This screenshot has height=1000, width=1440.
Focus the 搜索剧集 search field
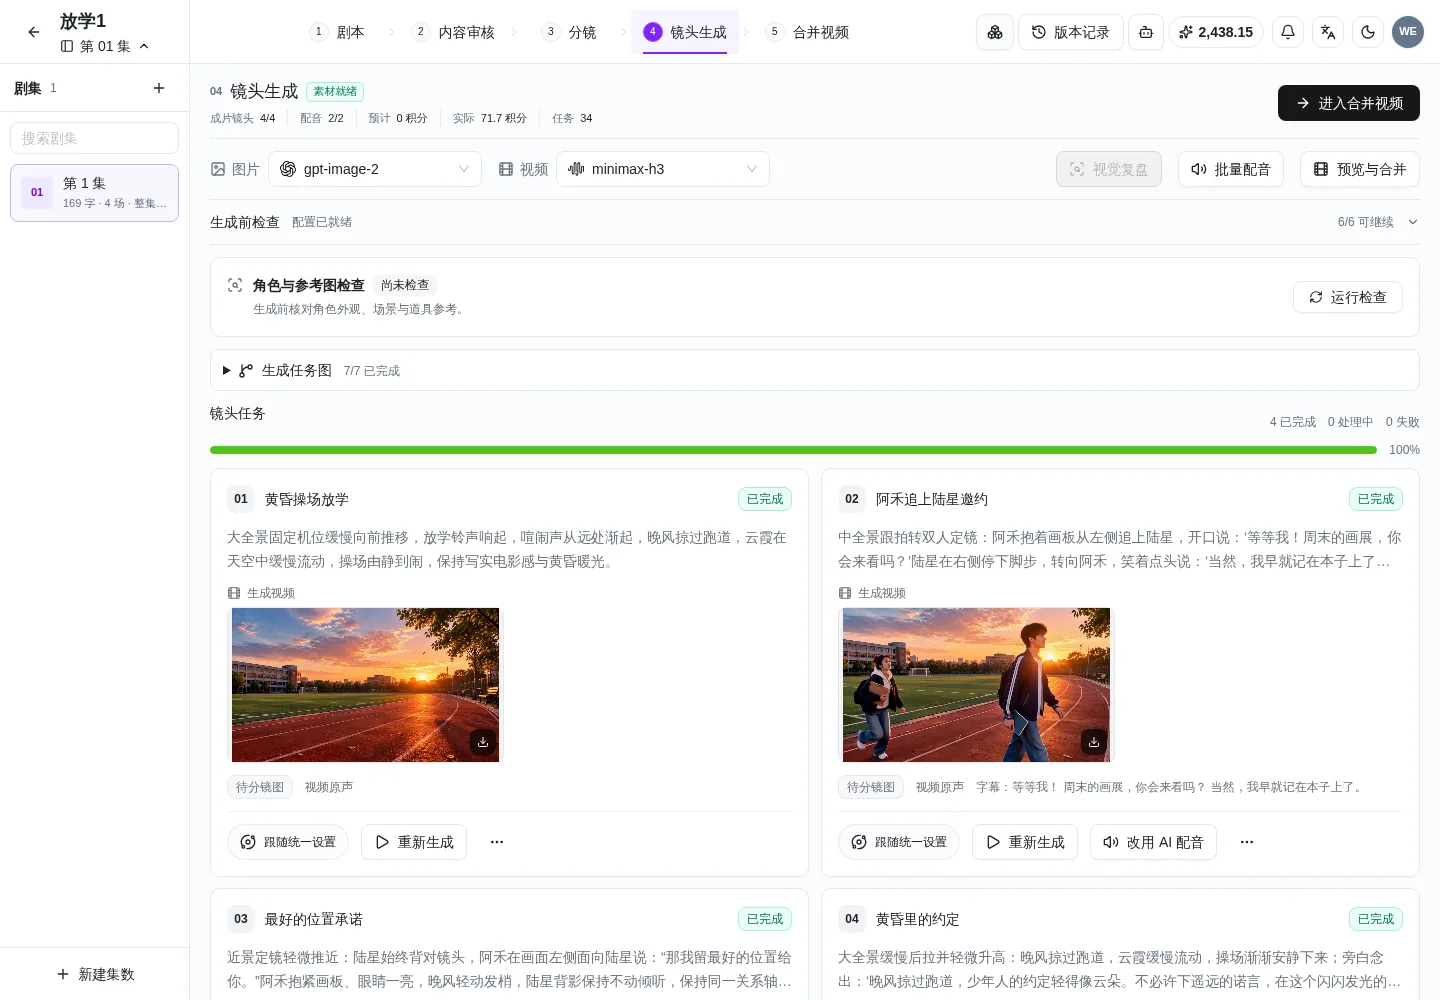pos(95,138)
